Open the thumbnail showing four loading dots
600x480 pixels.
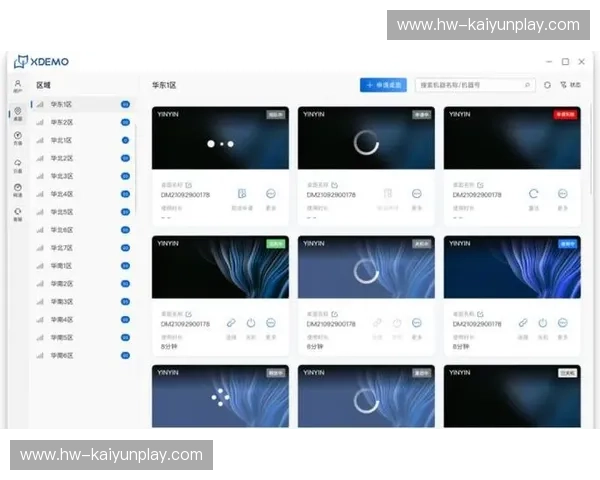[220, 396]
